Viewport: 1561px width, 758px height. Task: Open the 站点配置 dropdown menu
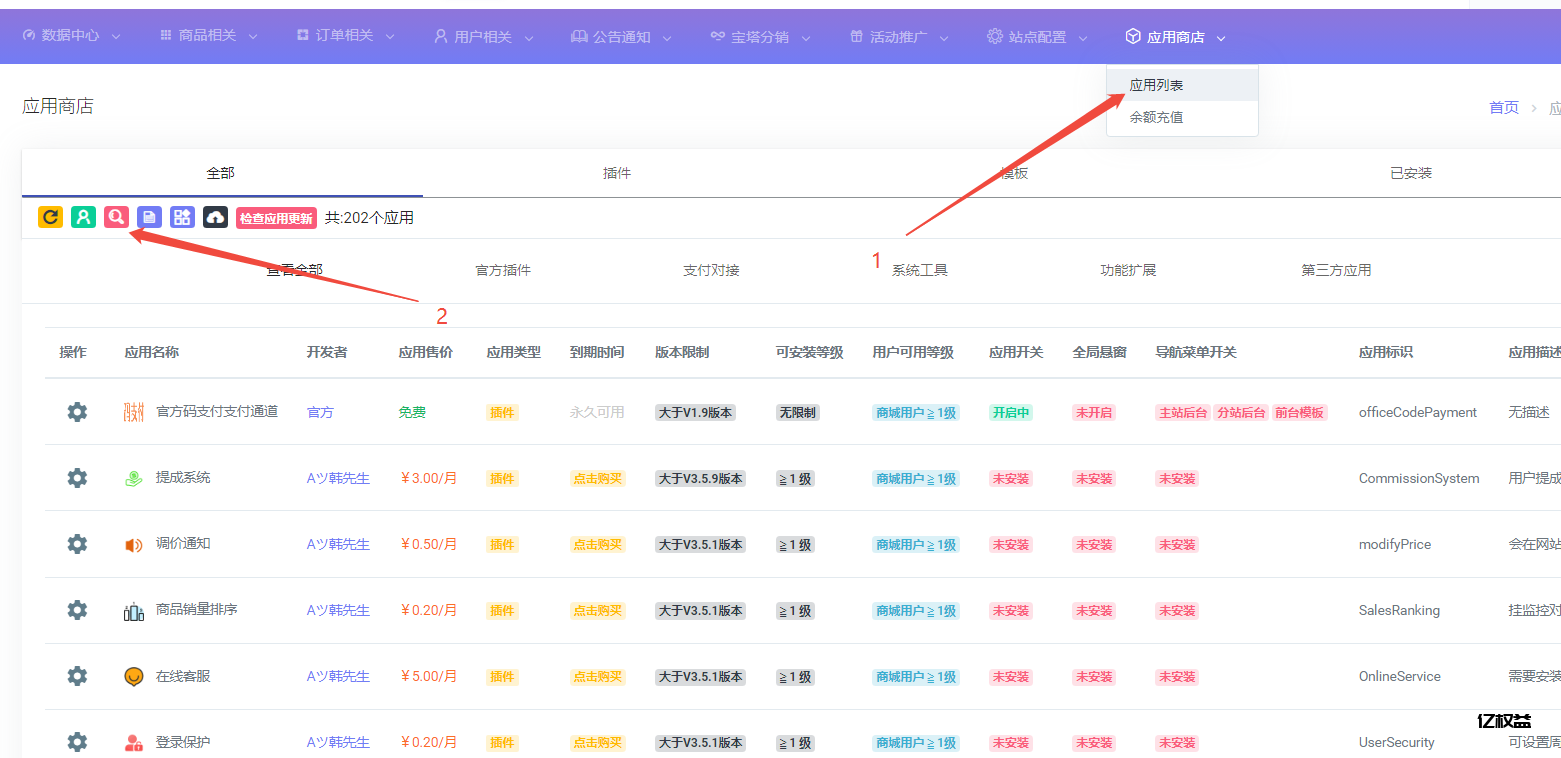point(1037,37)
